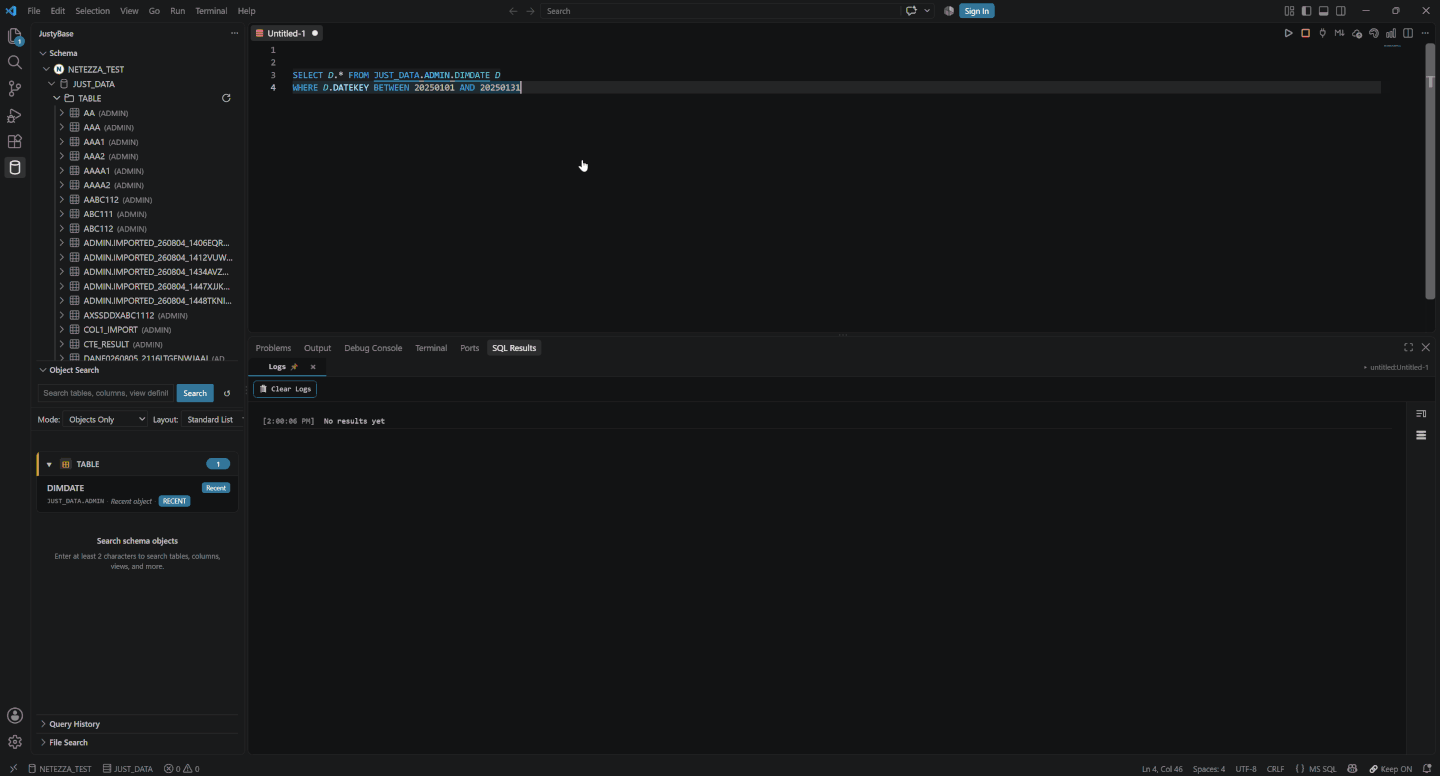This screenshot has height=776, width=1440.
Task: Expand the AA (ADMIN) table
Action: pyautogui.click(x=61, y=113)
